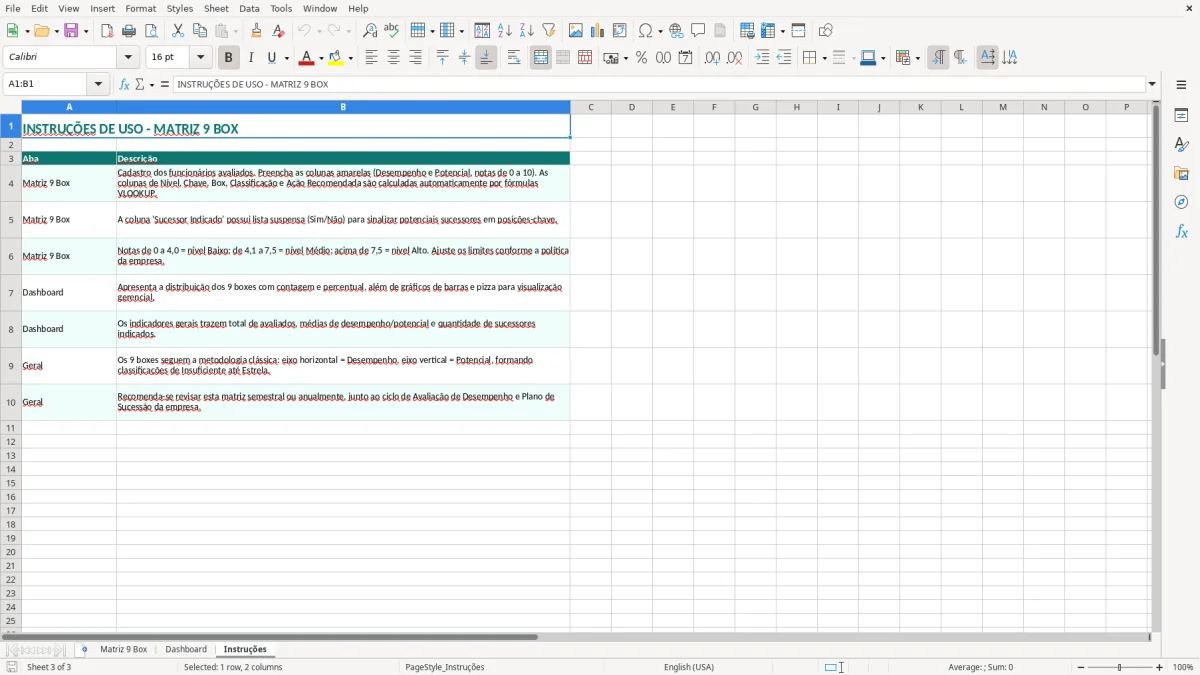
Task: Open the sidebar Styles panel icon
Action: click(x=1181, y=145)
